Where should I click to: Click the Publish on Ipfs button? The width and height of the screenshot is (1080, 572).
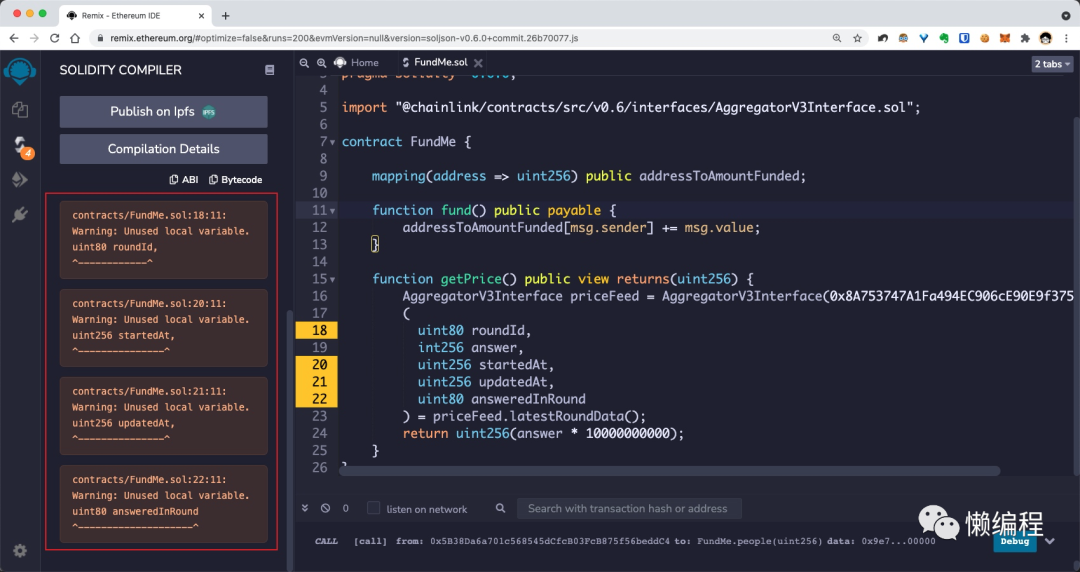tap(163, 112)
